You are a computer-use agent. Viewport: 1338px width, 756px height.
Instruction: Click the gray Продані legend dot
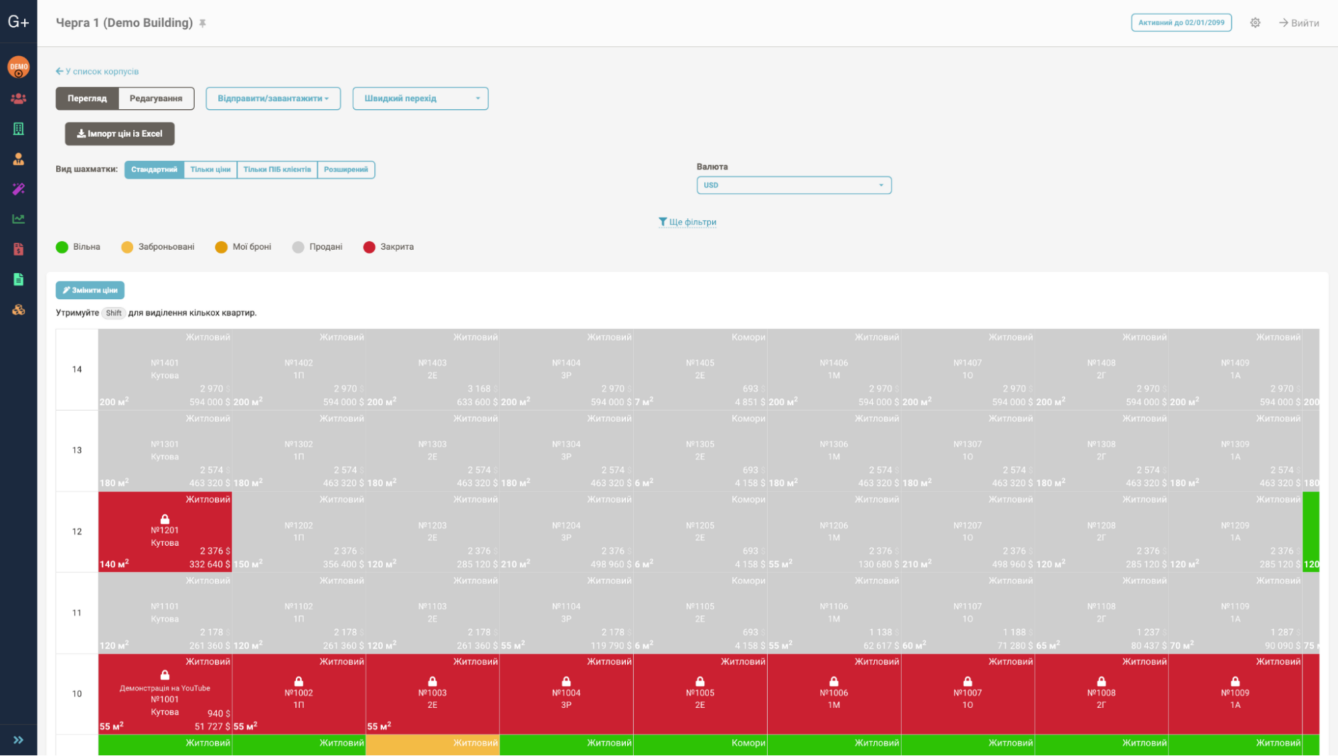298,247
